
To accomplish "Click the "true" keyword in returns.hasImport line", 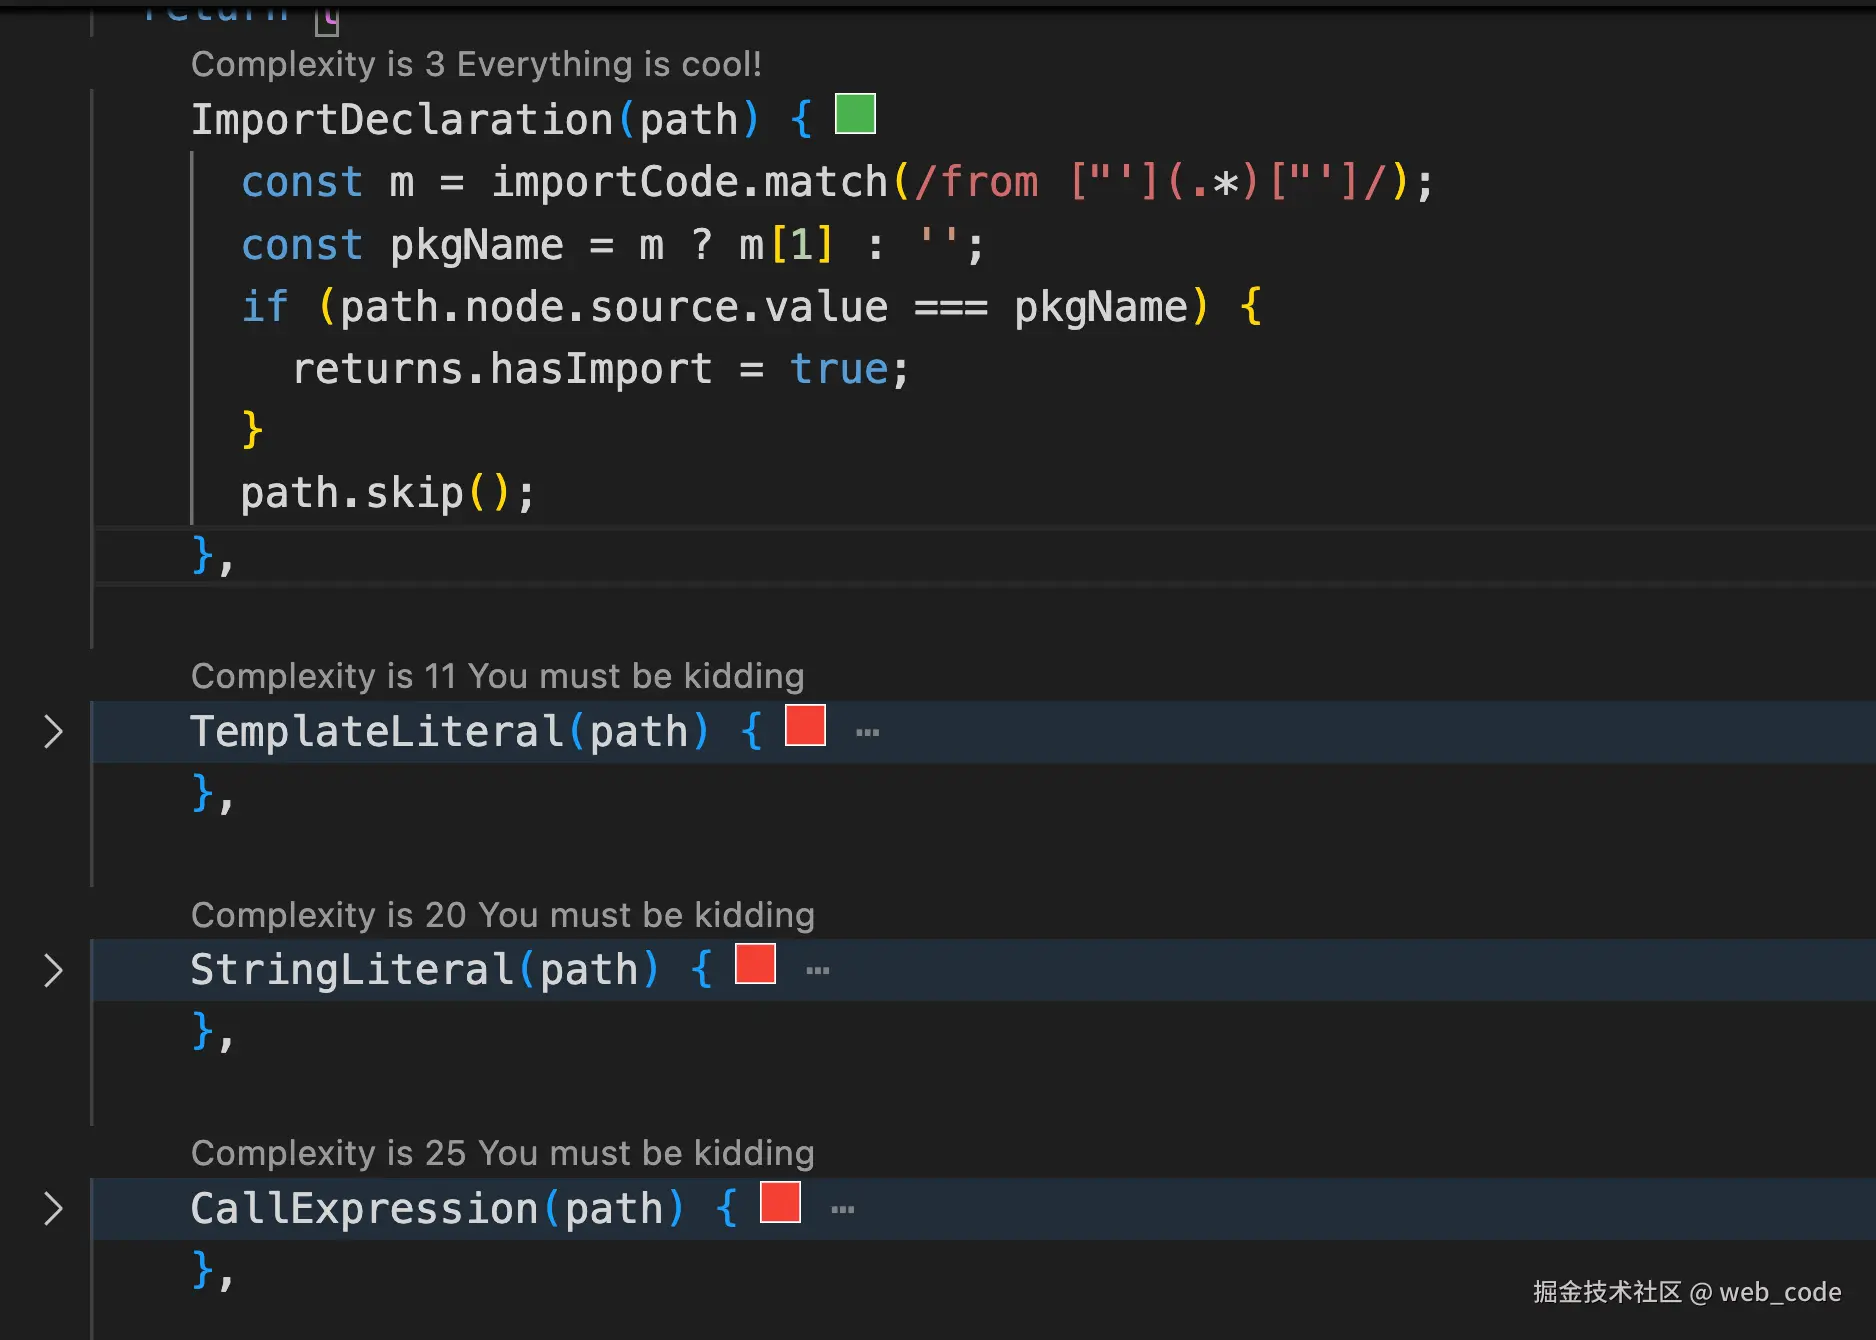I will [x=838, y=370].
